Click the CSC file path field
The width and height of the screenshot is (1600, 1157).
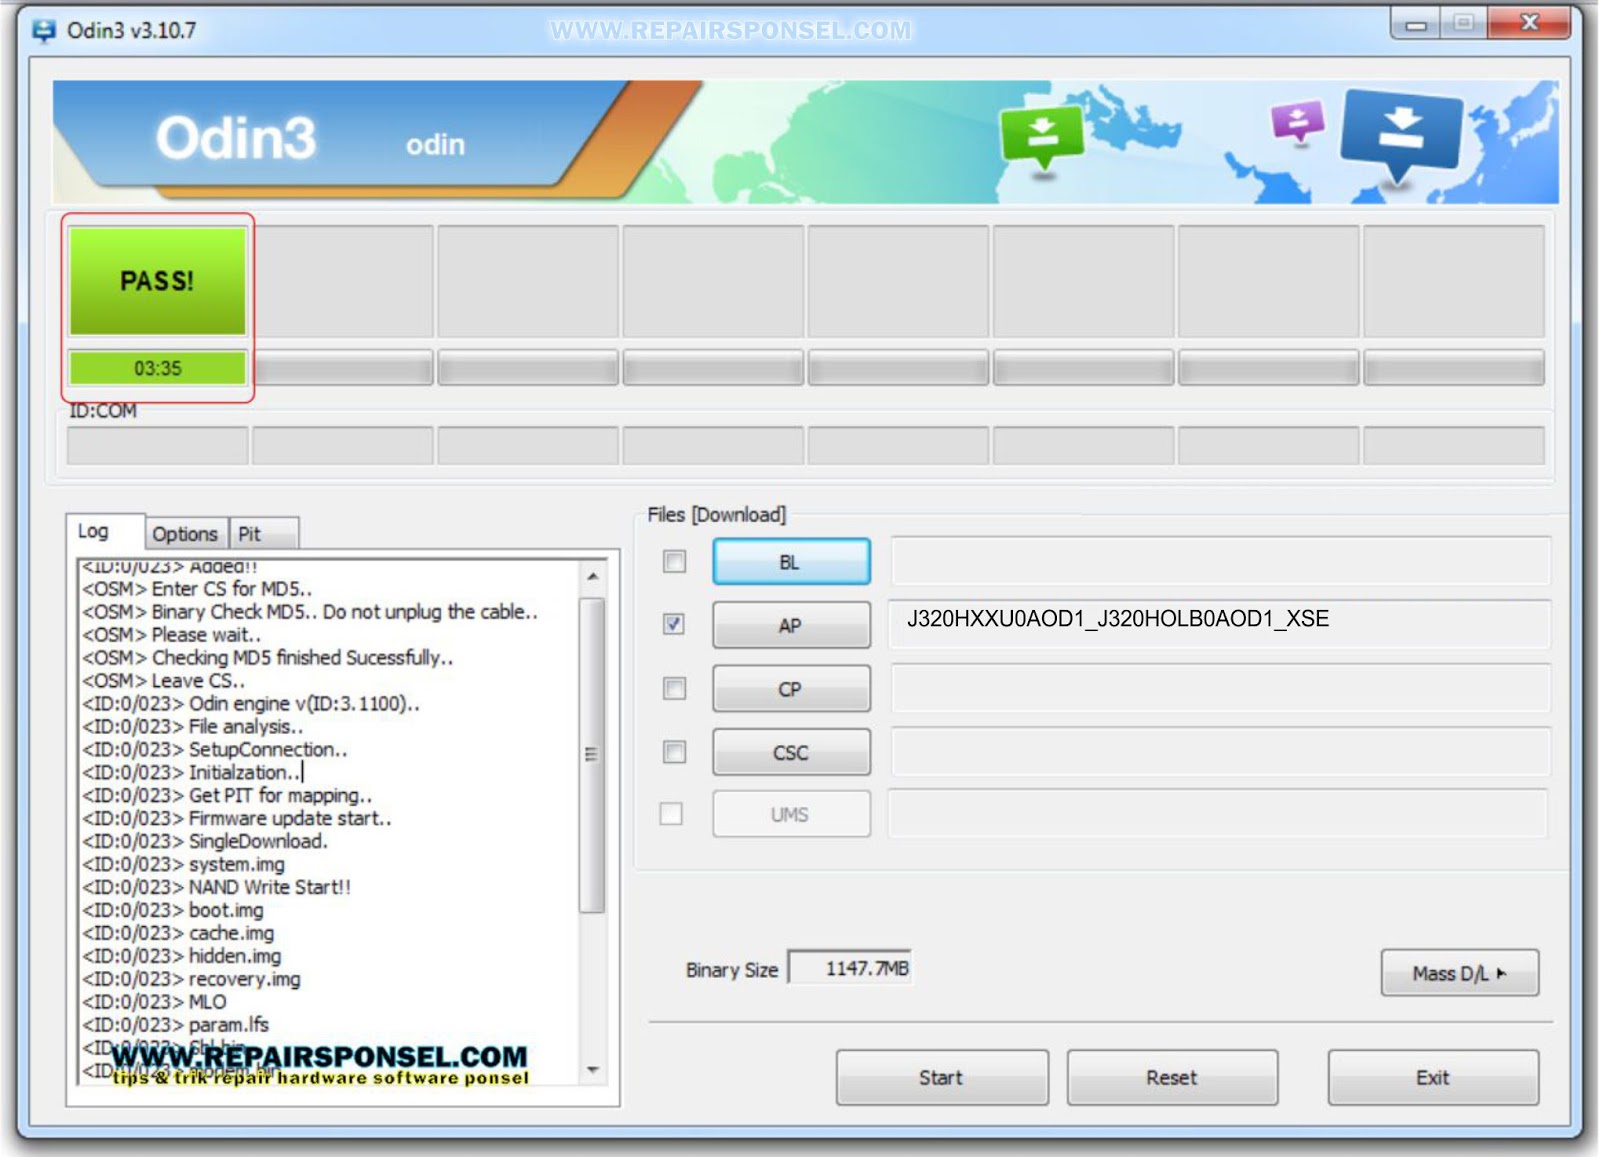click(x=1220, y=752)
